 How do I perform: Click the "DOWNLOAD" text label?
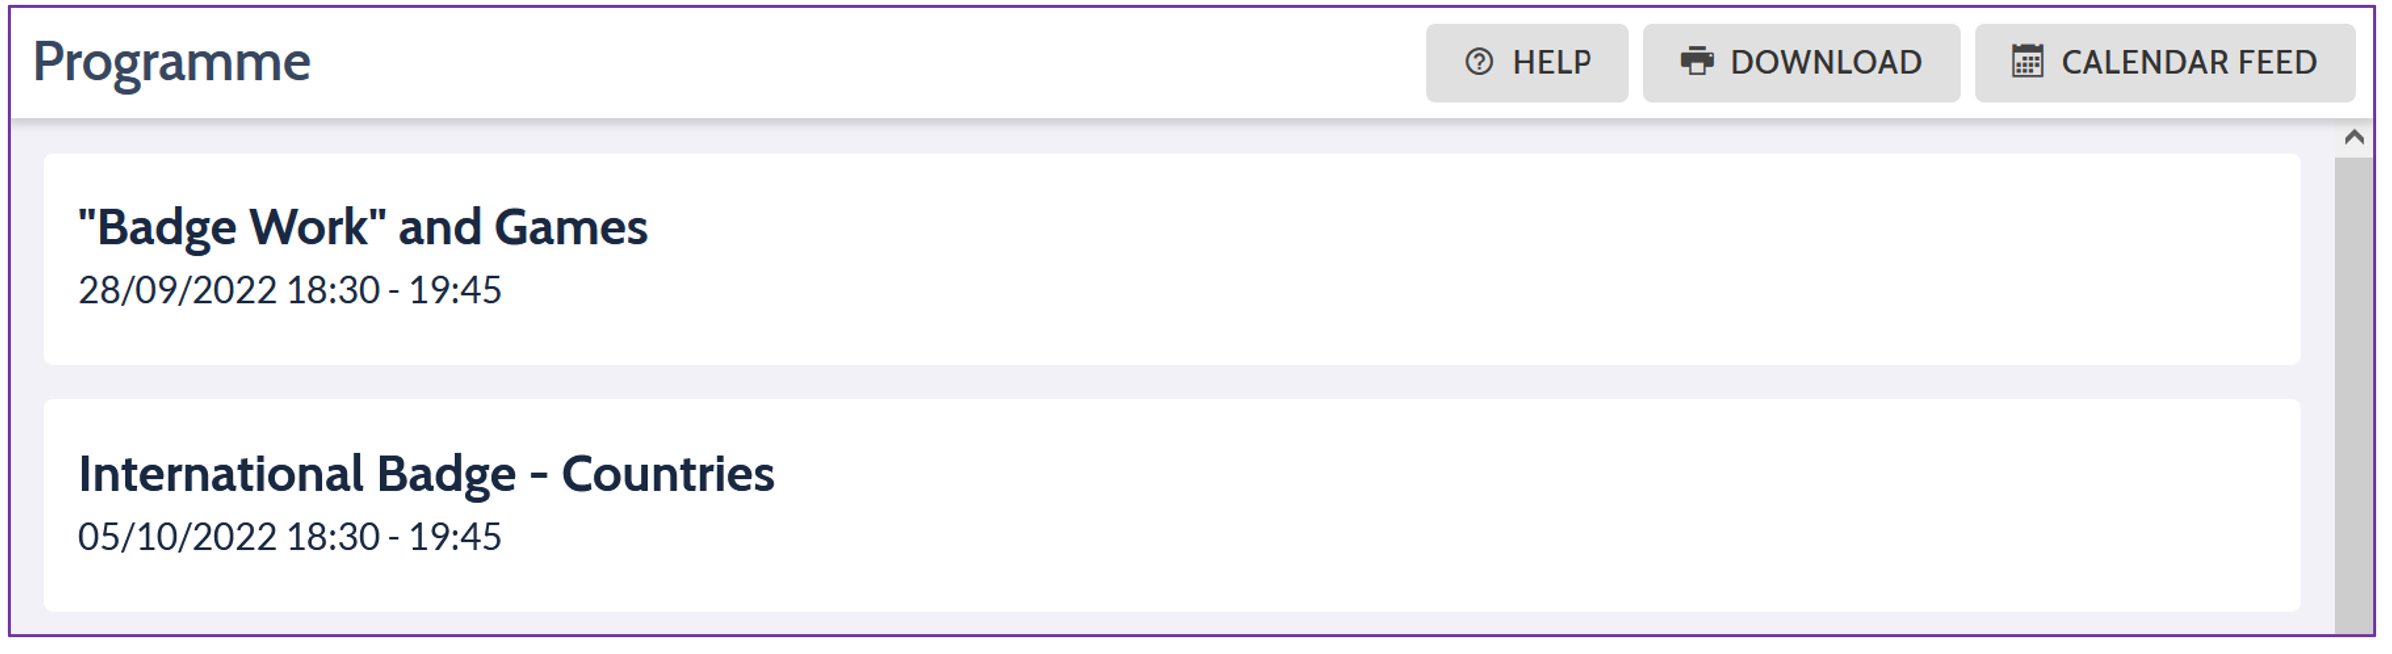pyautogui.click(x=1826, y=63)
